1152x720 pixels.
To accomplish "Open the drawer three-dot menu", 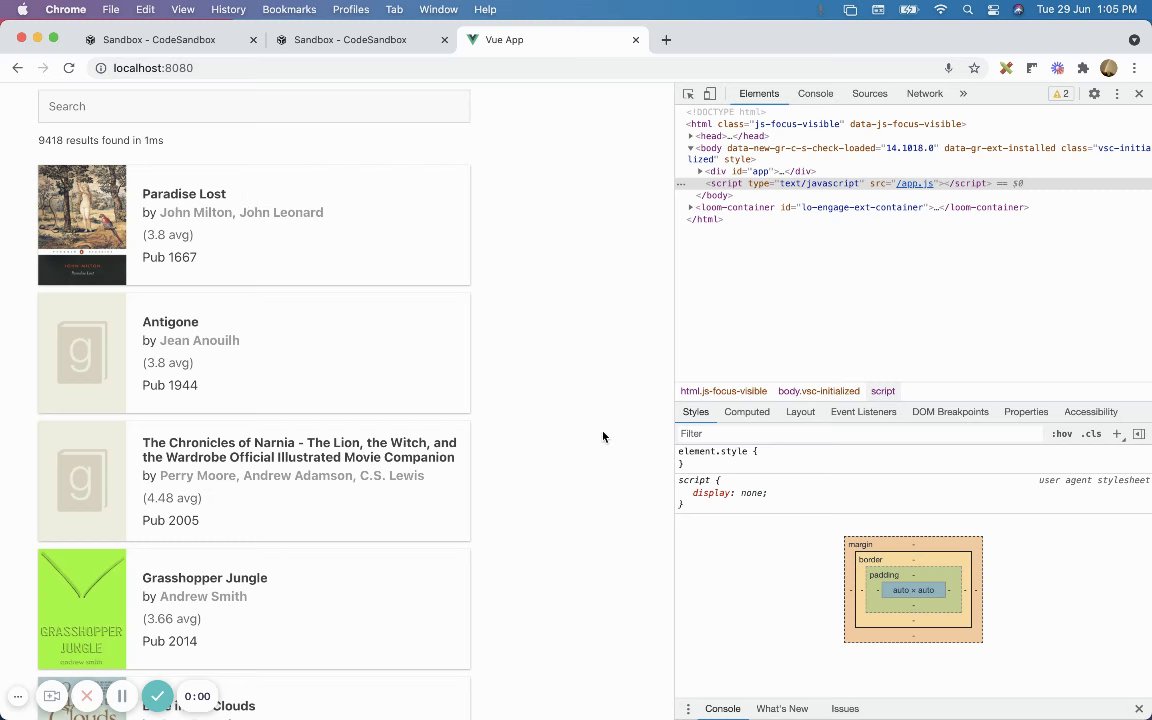I will 688,709.
